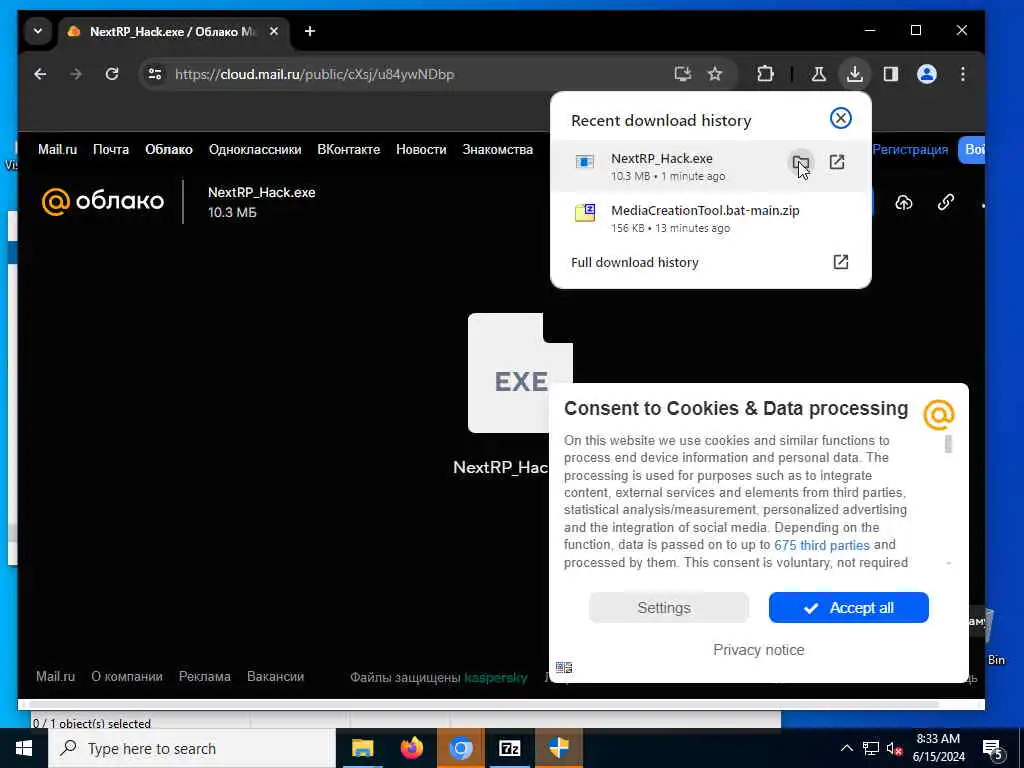Open Chrome three-dot menu
1024x768 pixels.
click(x=963, y=74)
